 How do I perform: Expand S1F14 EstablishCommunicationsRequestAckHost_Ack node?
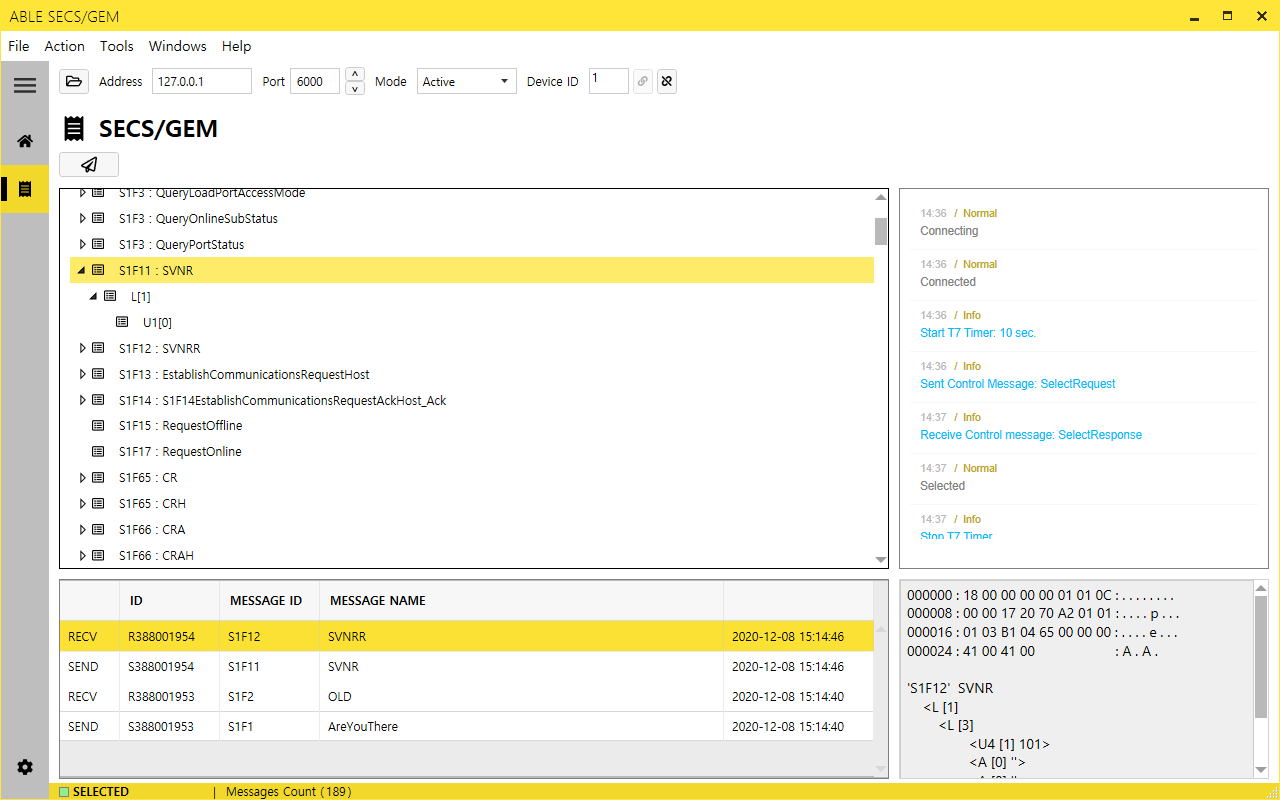coord(83,400)
